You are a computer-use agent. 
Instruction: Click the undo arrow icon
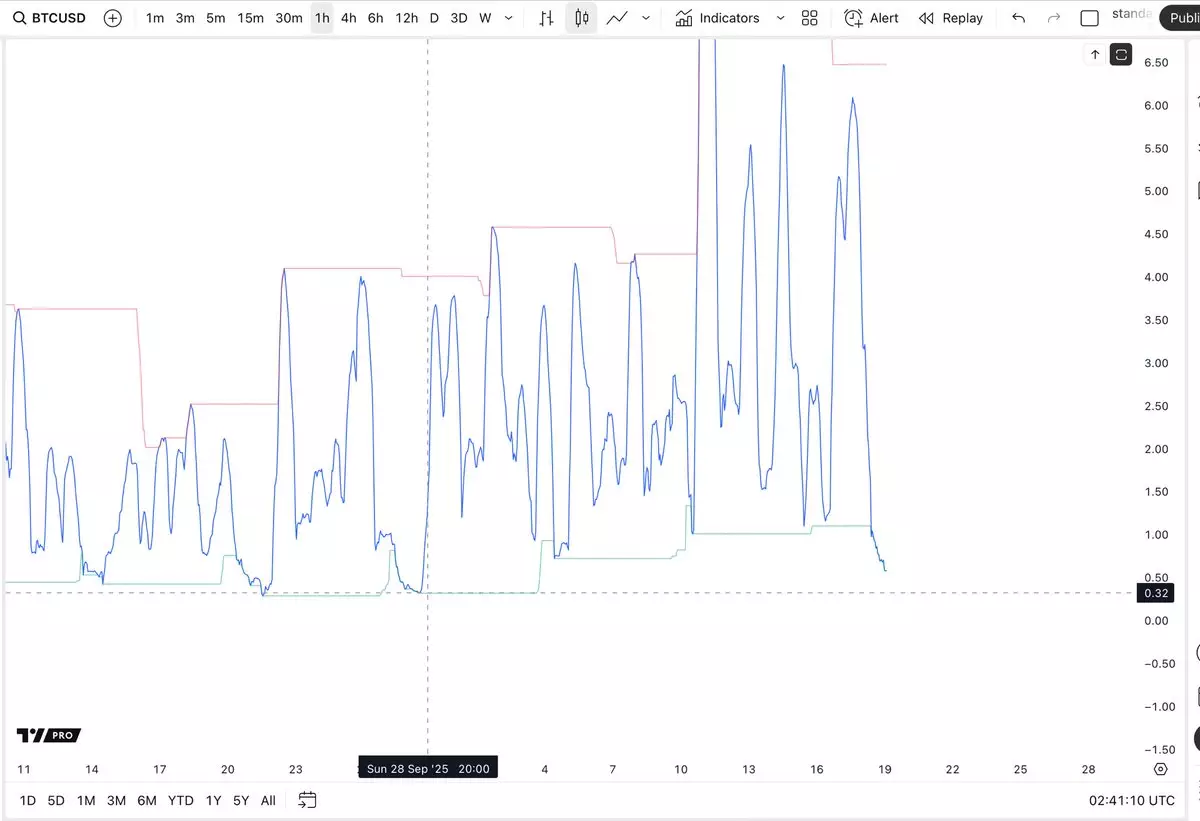[1018, 18]
